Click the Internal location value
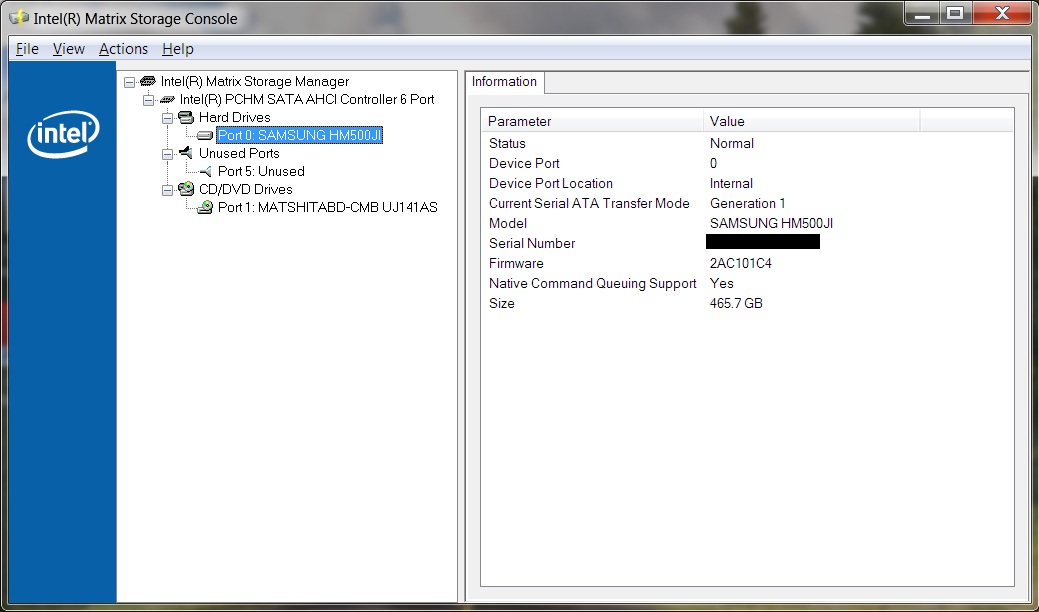 tap(731, 183)
